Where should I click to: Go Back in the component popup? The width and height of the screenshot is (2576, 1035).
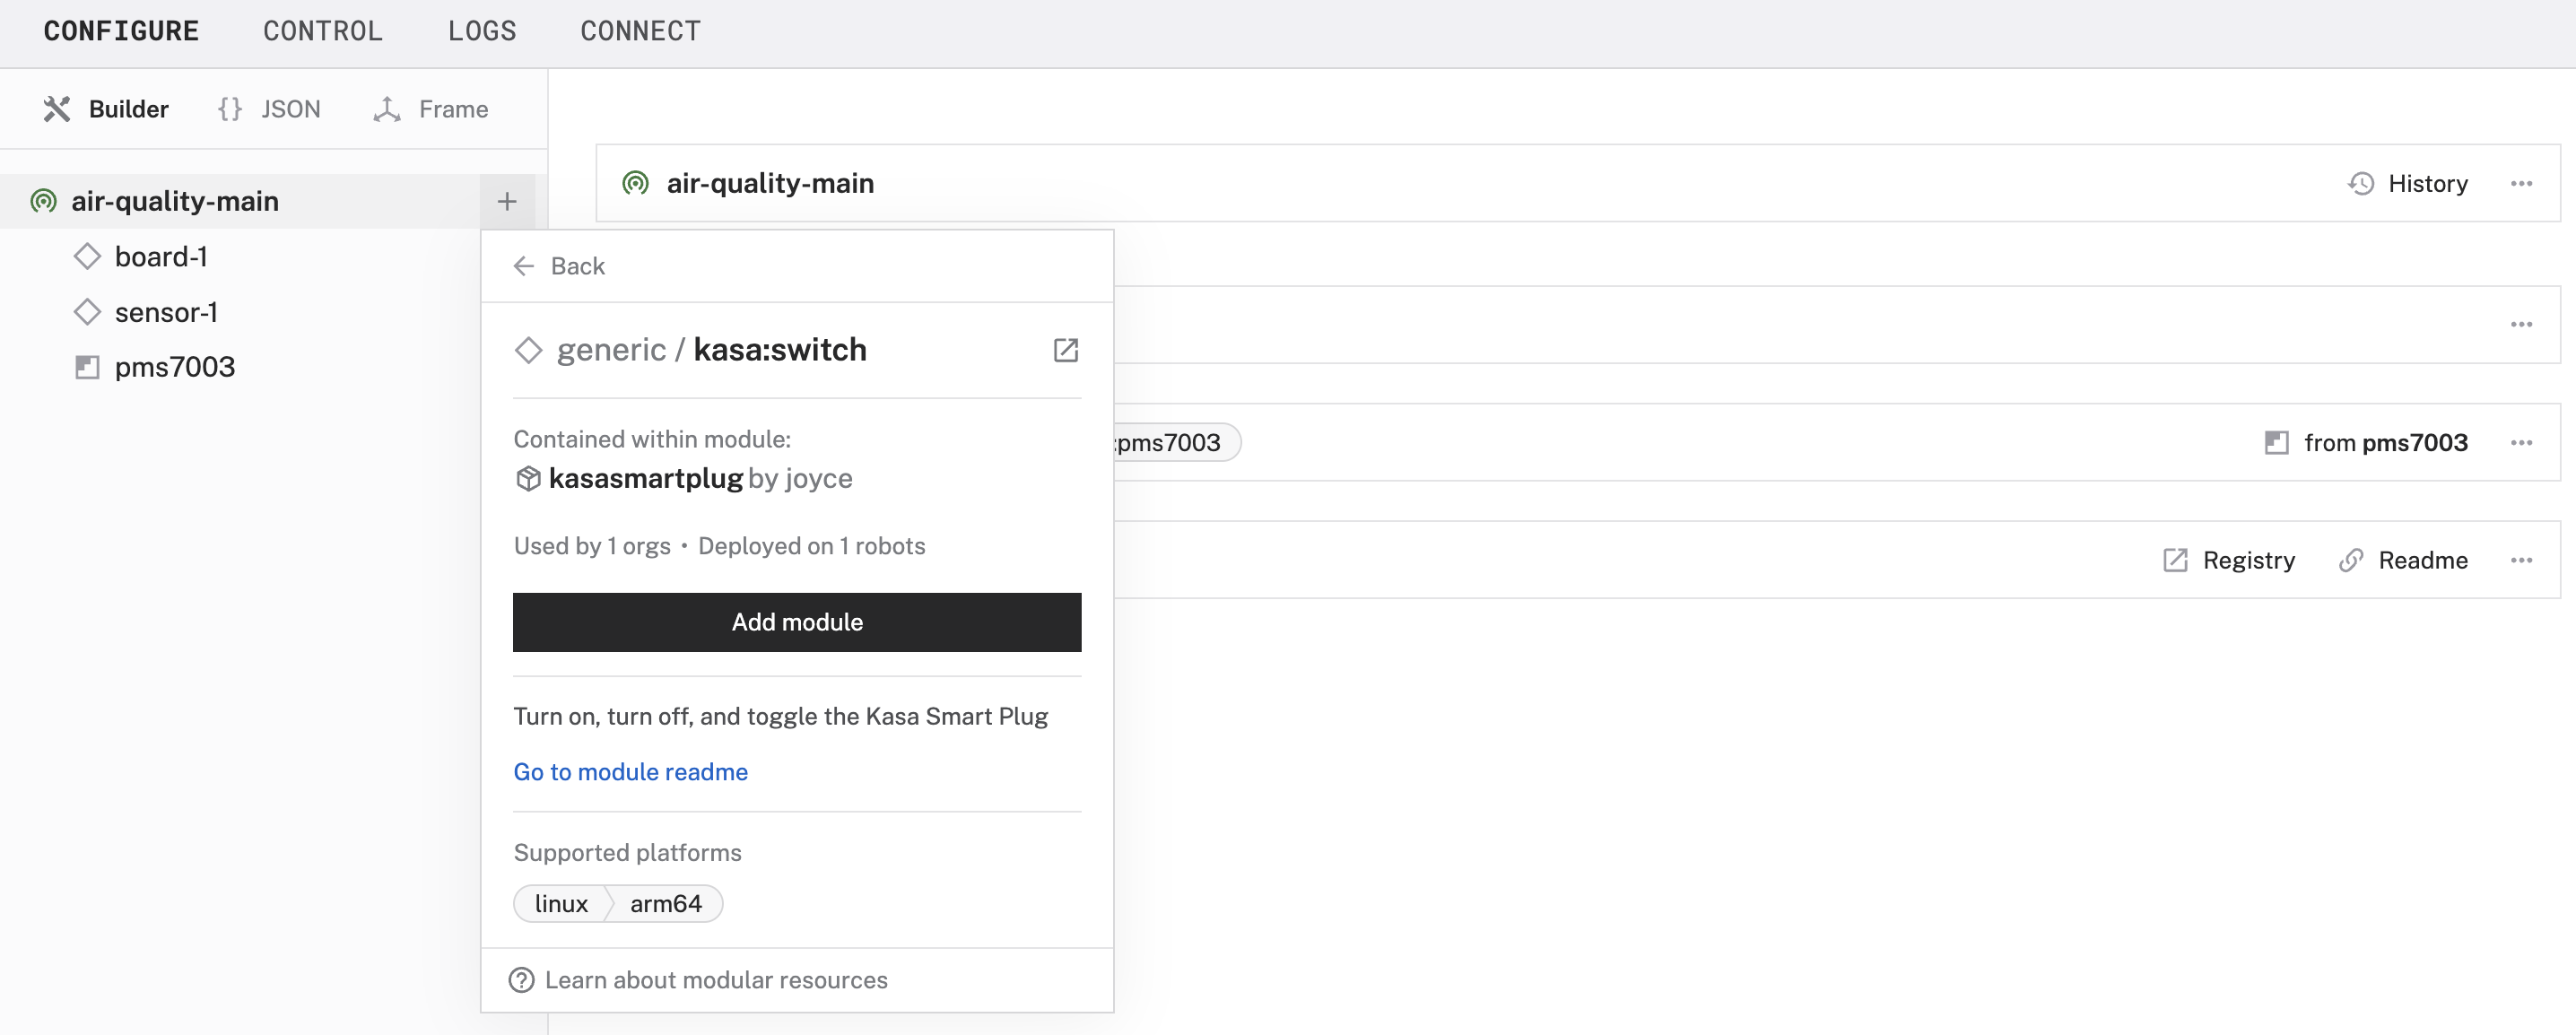[559, 266]
